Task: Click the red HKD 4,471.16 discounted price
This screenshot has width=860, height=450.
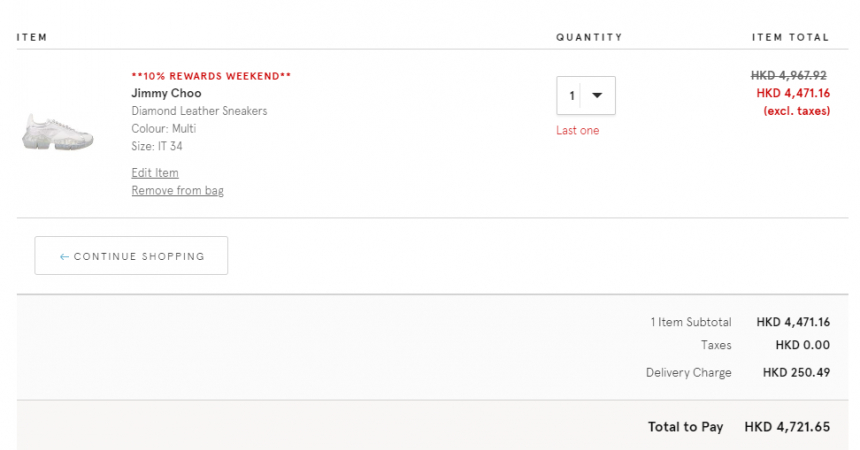Action: (x=793, y=93)
